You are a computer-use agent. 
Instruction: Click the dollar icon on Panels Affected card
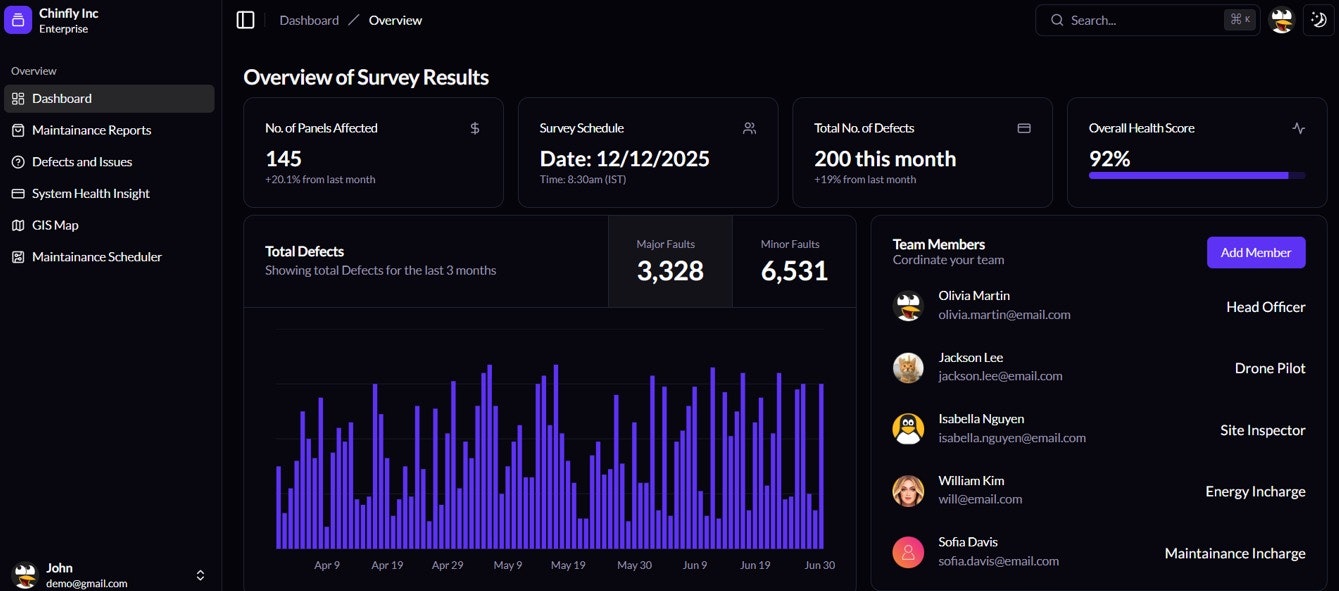pyautogui.click(x=475, y=128)
